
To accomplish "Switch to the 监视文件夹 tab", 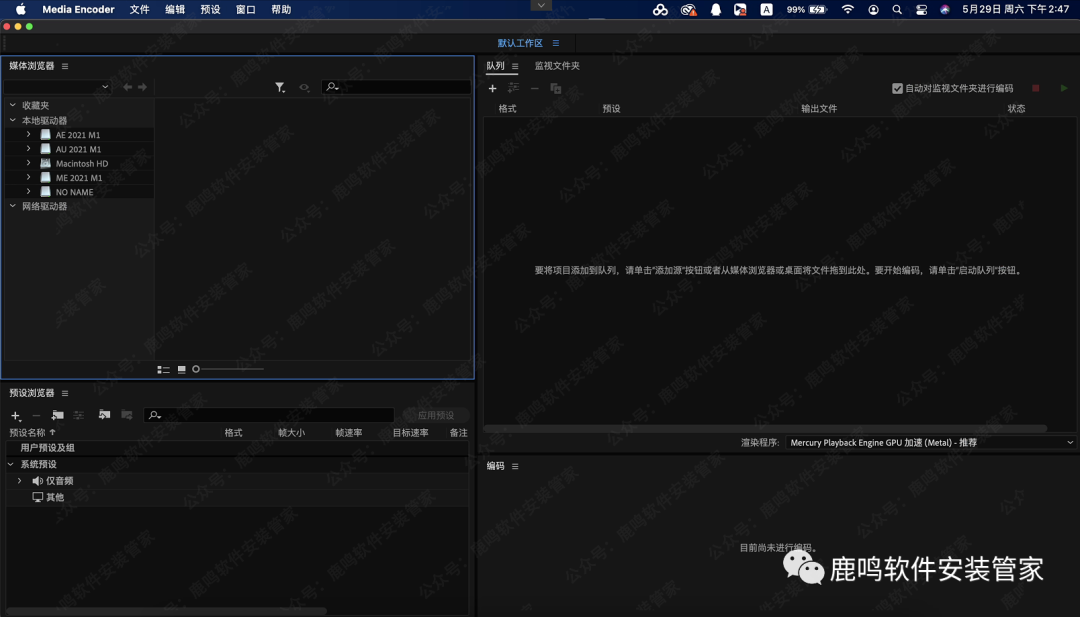I will coord(557,66).
